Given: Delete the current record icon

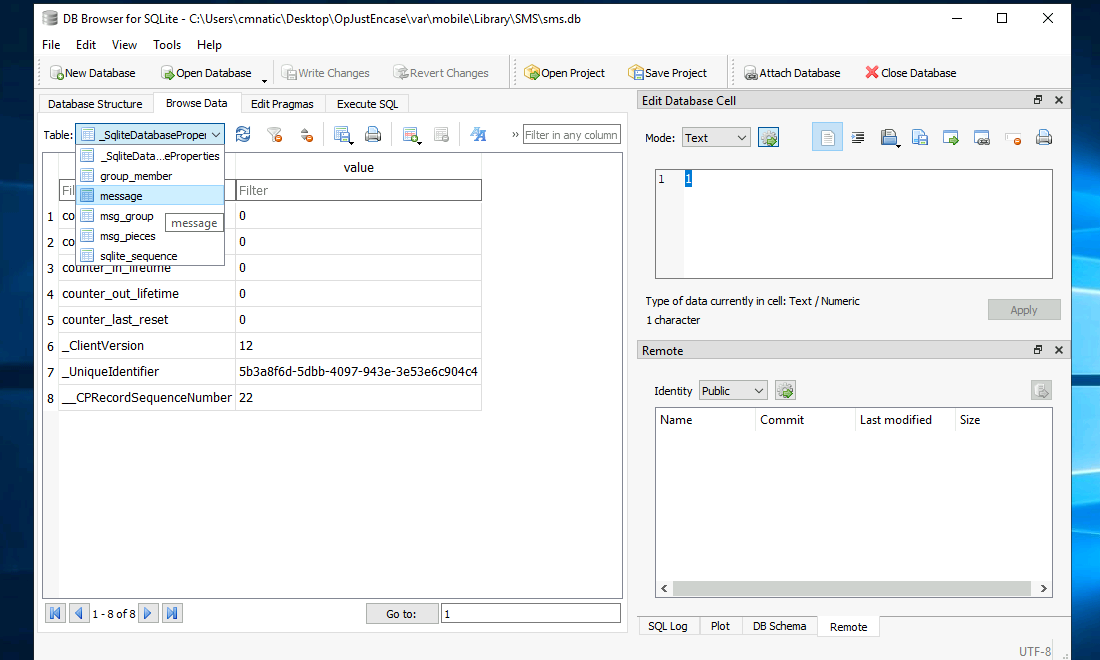Looking at the screenshot, I should 441,135.
